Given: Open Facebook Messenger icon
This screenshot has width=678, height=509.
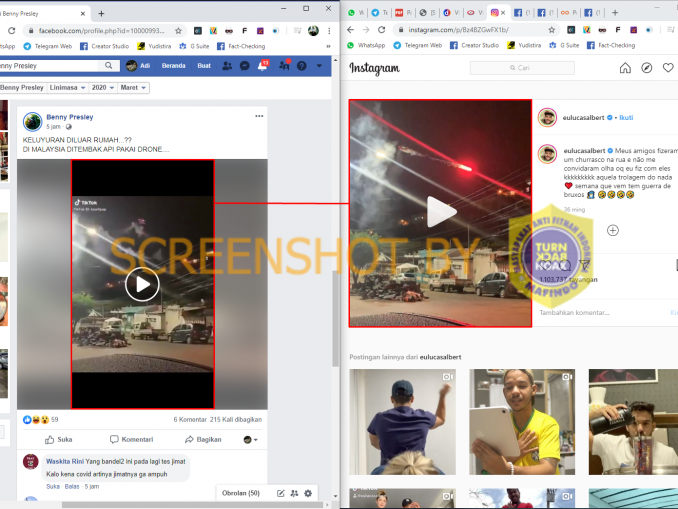Looking at the screenshot, I should point(245,66).
